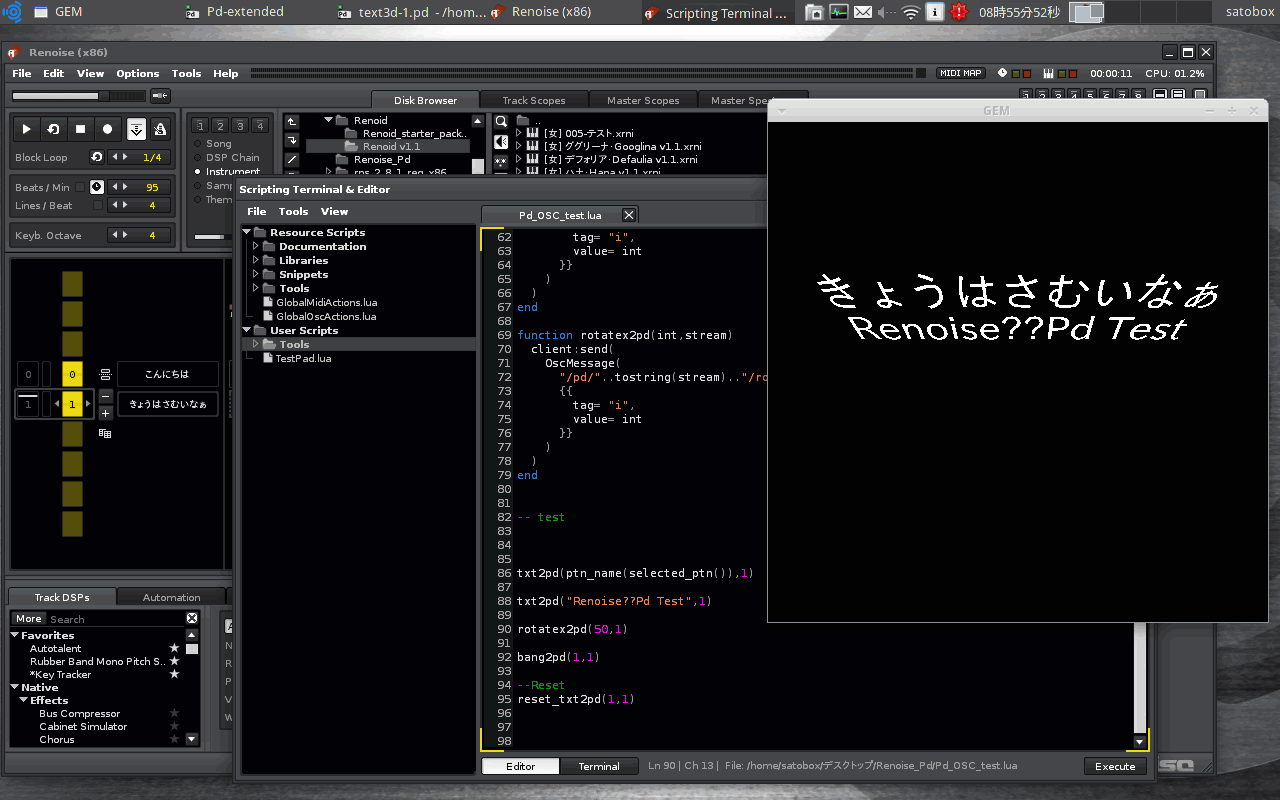Toggle the metronome icon in the transport
1280x800 pixels.
pos(160,129)
